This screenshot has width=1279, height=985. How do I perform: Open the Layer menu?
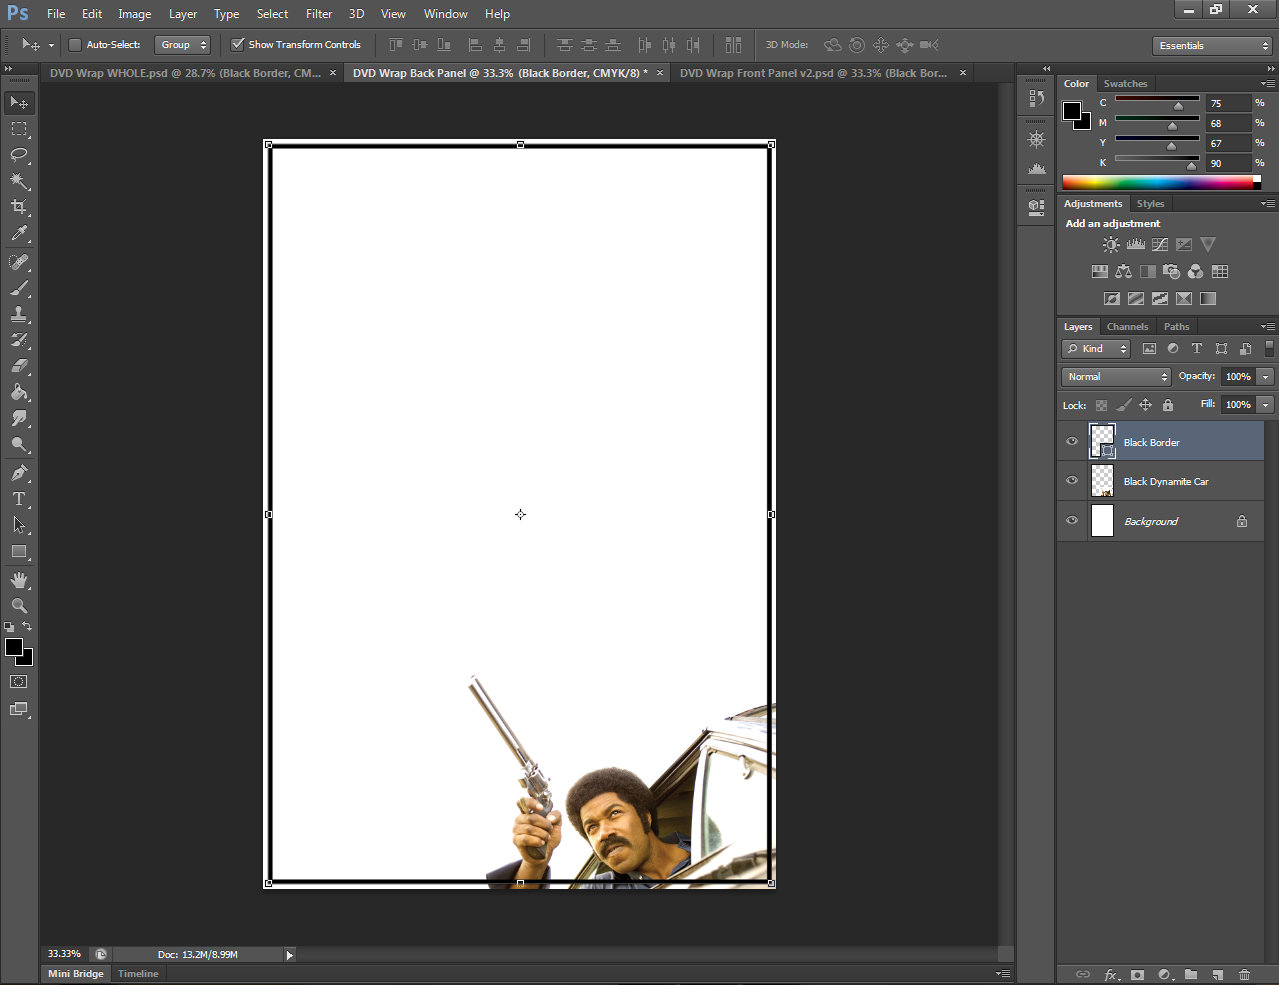pos(183,14)
